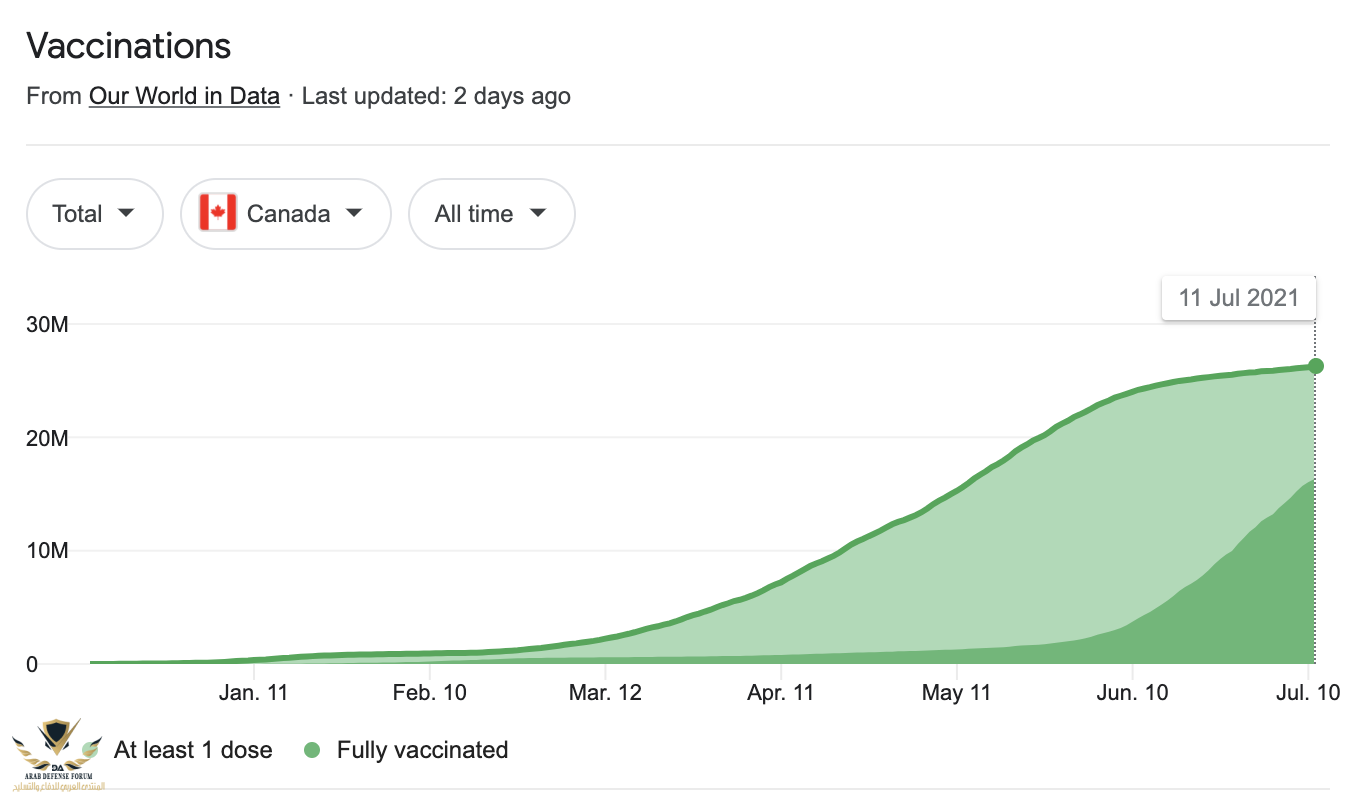
Task: Click the Vaccinations heading
Action: pyautogui.click(x=128, y=45)
